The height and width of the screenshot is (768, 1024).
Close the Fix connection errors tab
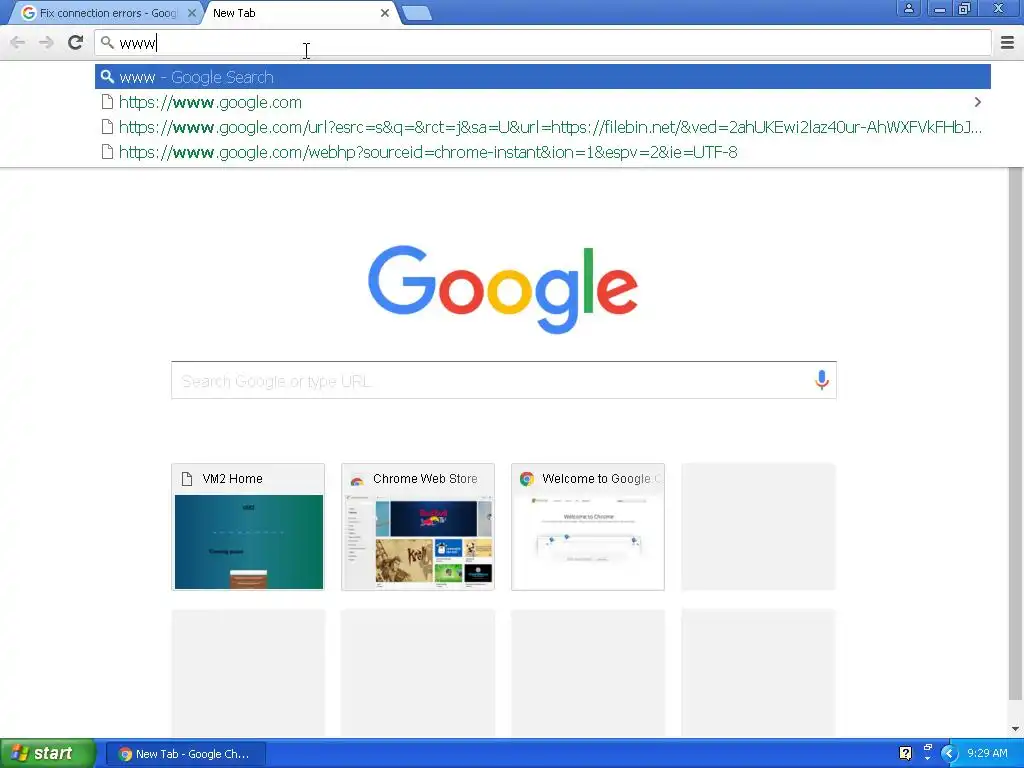coord(191,13)
